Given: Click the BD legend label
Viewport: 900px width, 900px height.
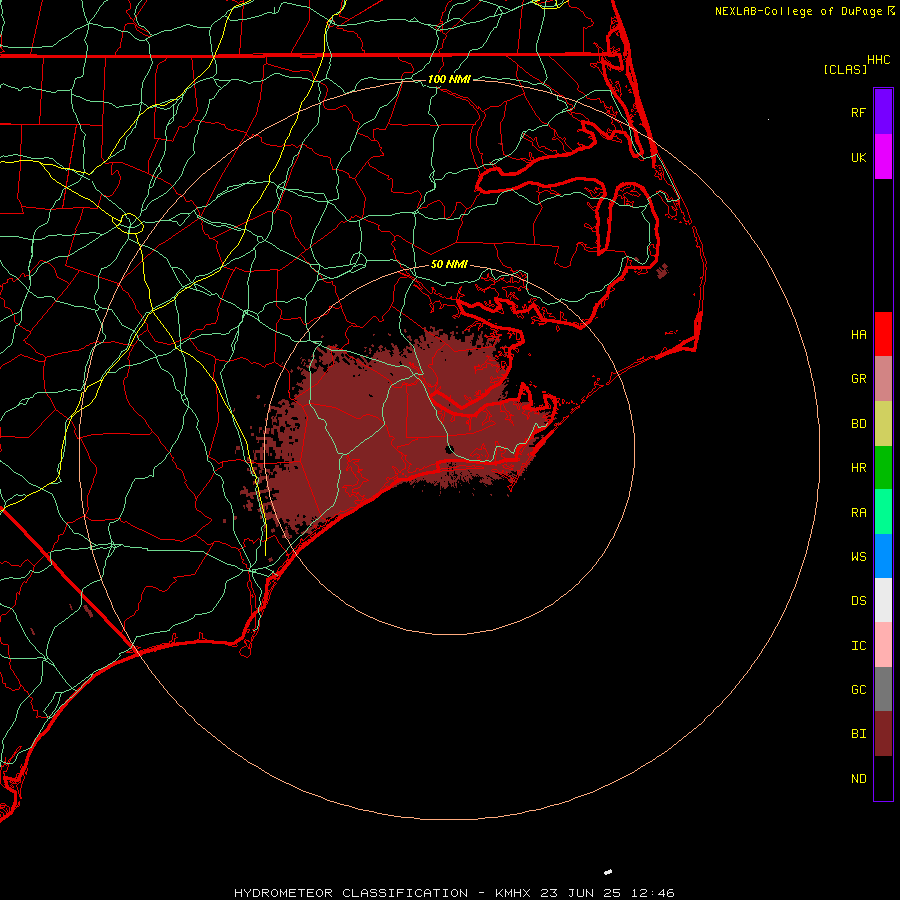Looking at the screenshot, I should pyautogui.click(x=858, y=424).
